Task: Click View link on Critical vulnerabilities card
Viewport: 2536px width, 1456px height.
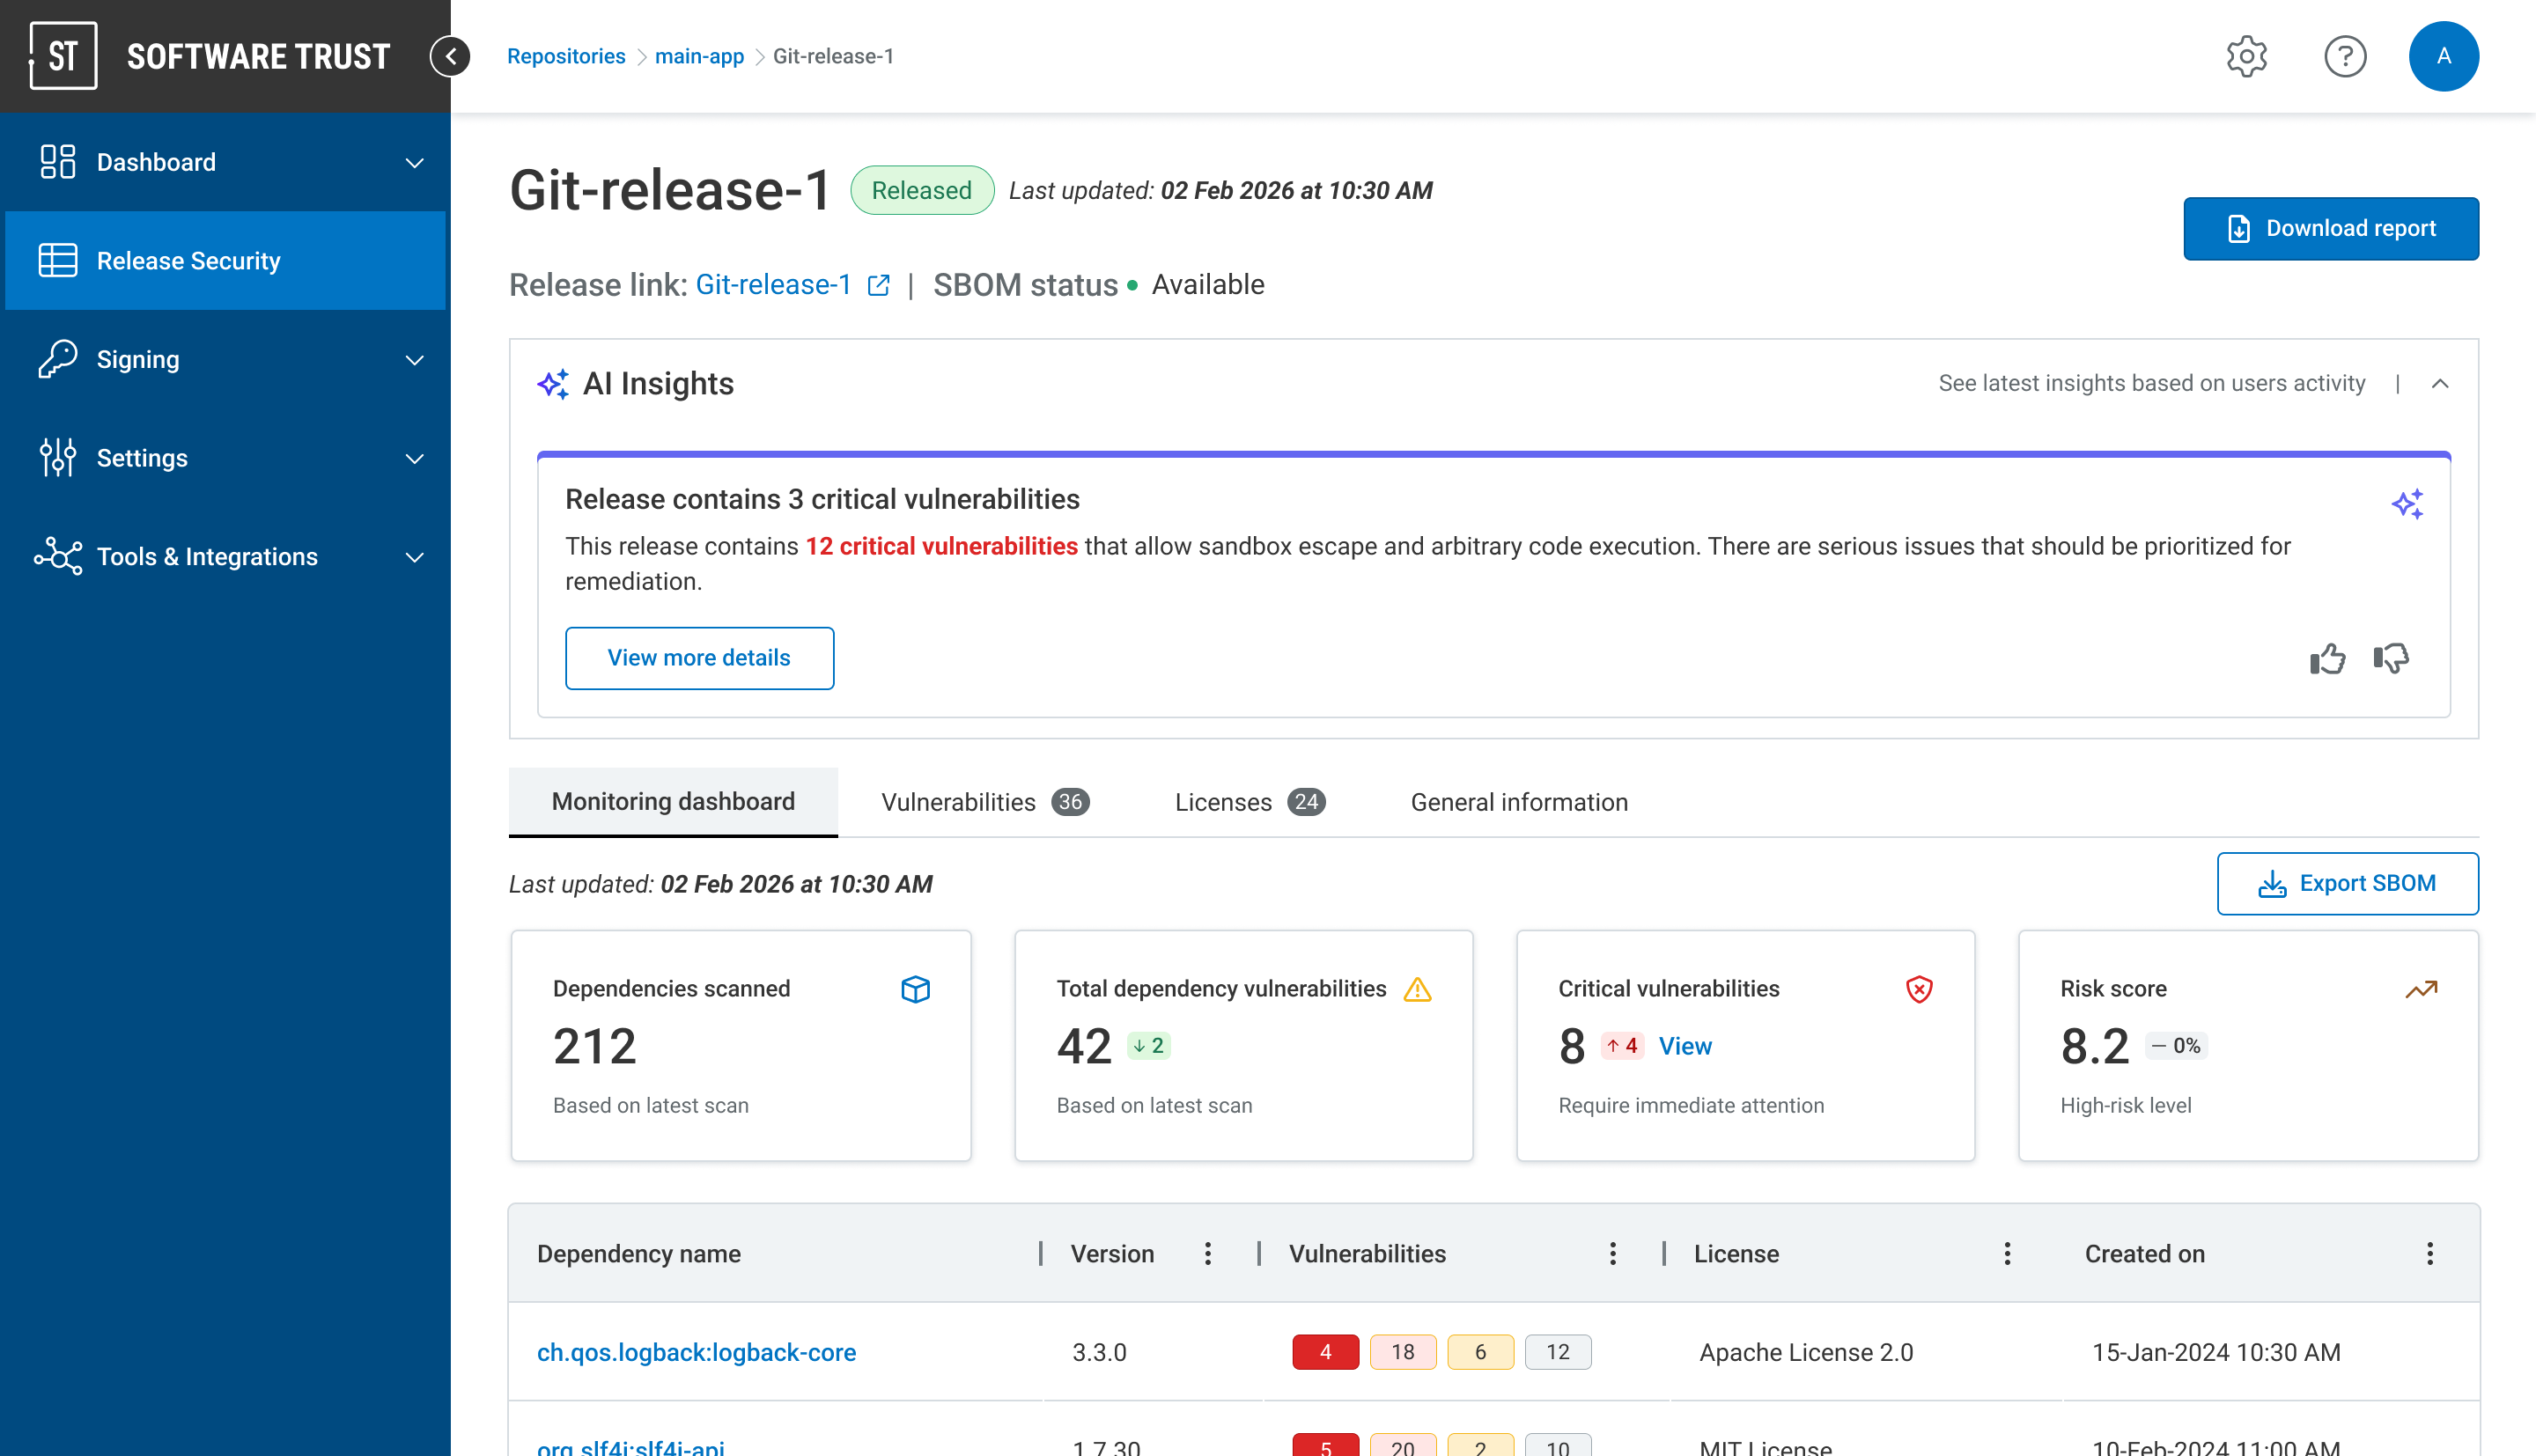Action: [1685, 1046]
